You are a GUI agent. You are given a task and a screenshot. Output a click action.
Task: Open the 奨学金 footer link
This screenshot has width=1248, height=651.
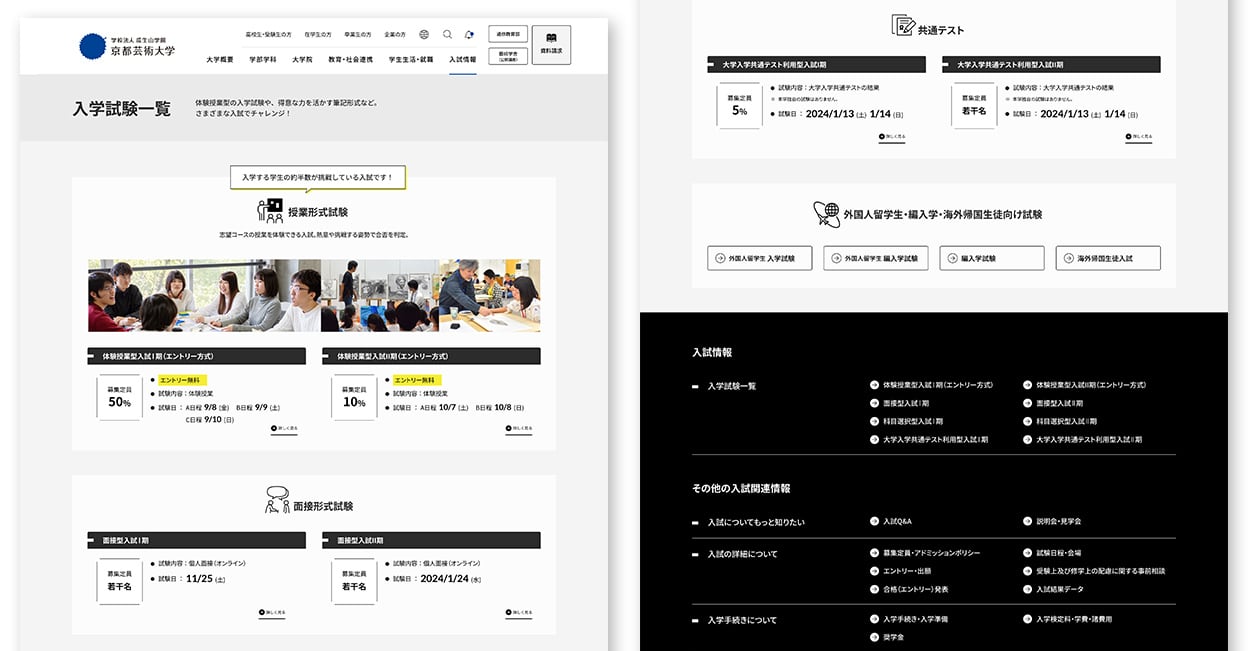[x=893, y=637]
